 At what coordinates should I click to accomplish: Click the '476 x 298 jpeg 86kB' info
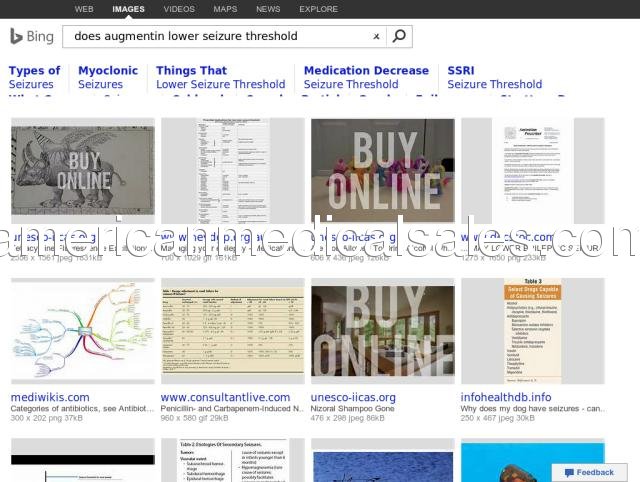click(347, 418)
